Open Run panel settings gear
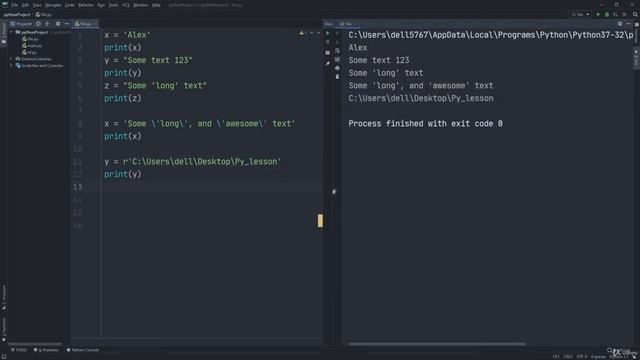This screenshot has width=640, height=360. click(x=620, y=24)
